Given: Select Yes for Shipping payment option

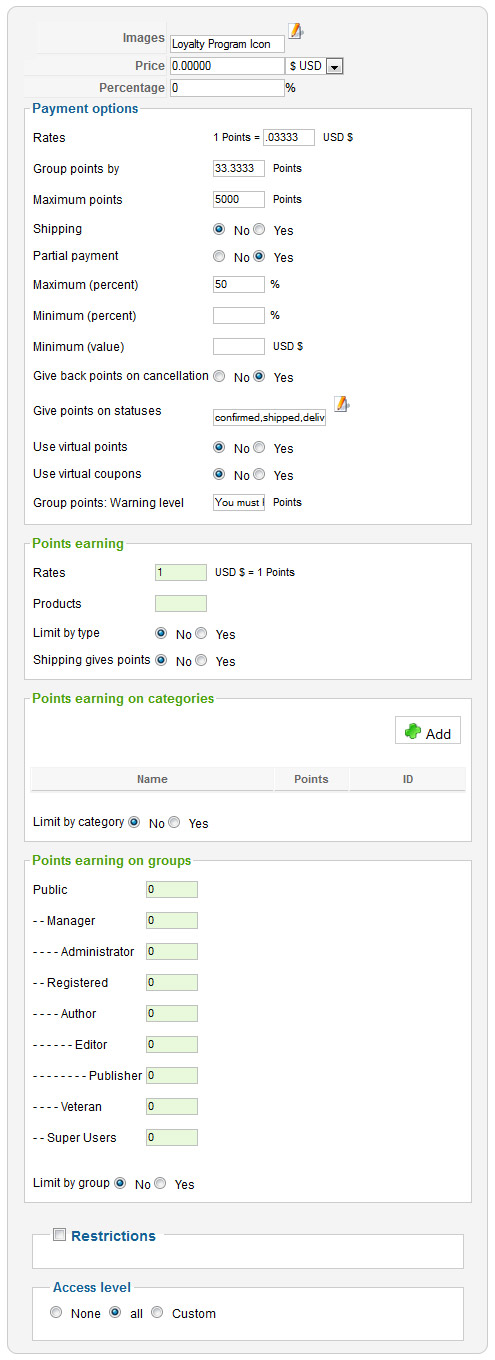Looking at the screenshot, I should (259, 230).
